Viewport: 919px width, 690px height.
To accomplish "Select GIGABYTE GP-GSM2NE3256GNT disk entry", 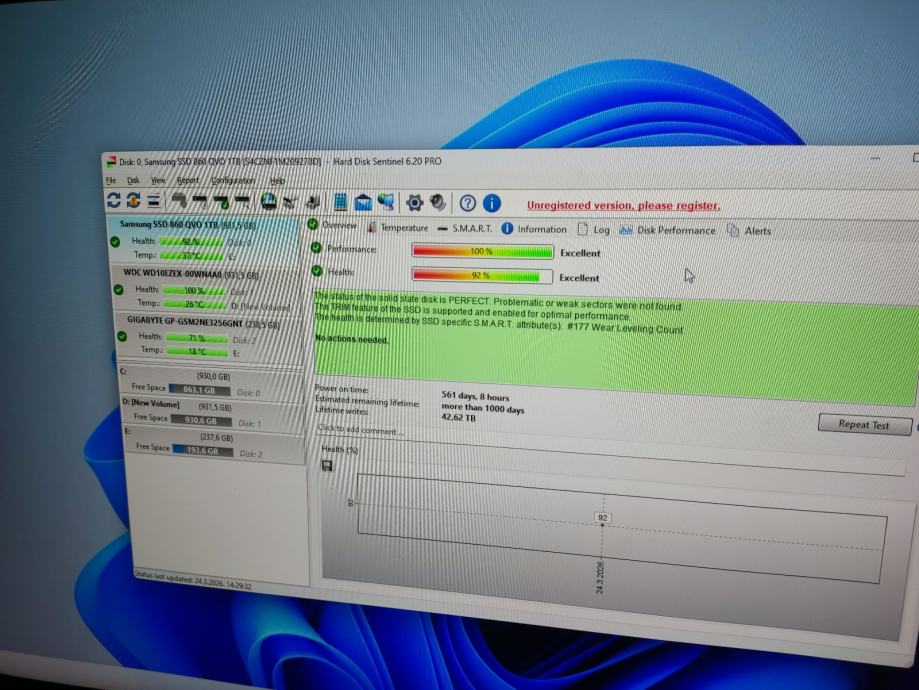I will point(208,336).
